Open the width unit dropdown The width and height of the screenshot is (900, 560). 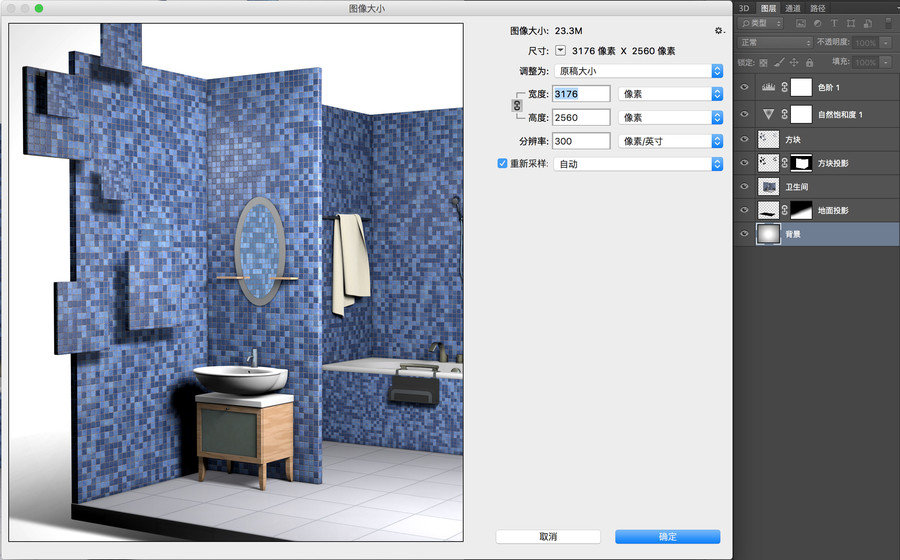coord(670,94)
